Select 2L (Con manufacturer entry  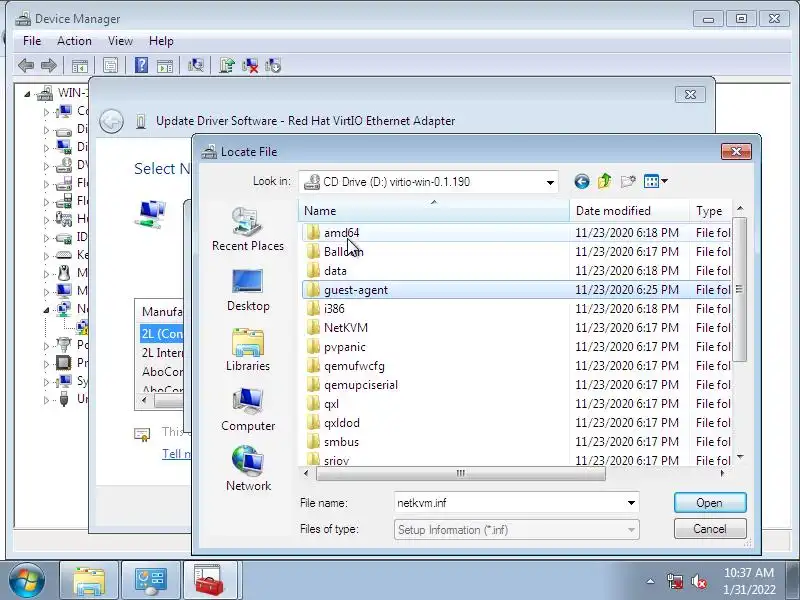tap(162, 334)
